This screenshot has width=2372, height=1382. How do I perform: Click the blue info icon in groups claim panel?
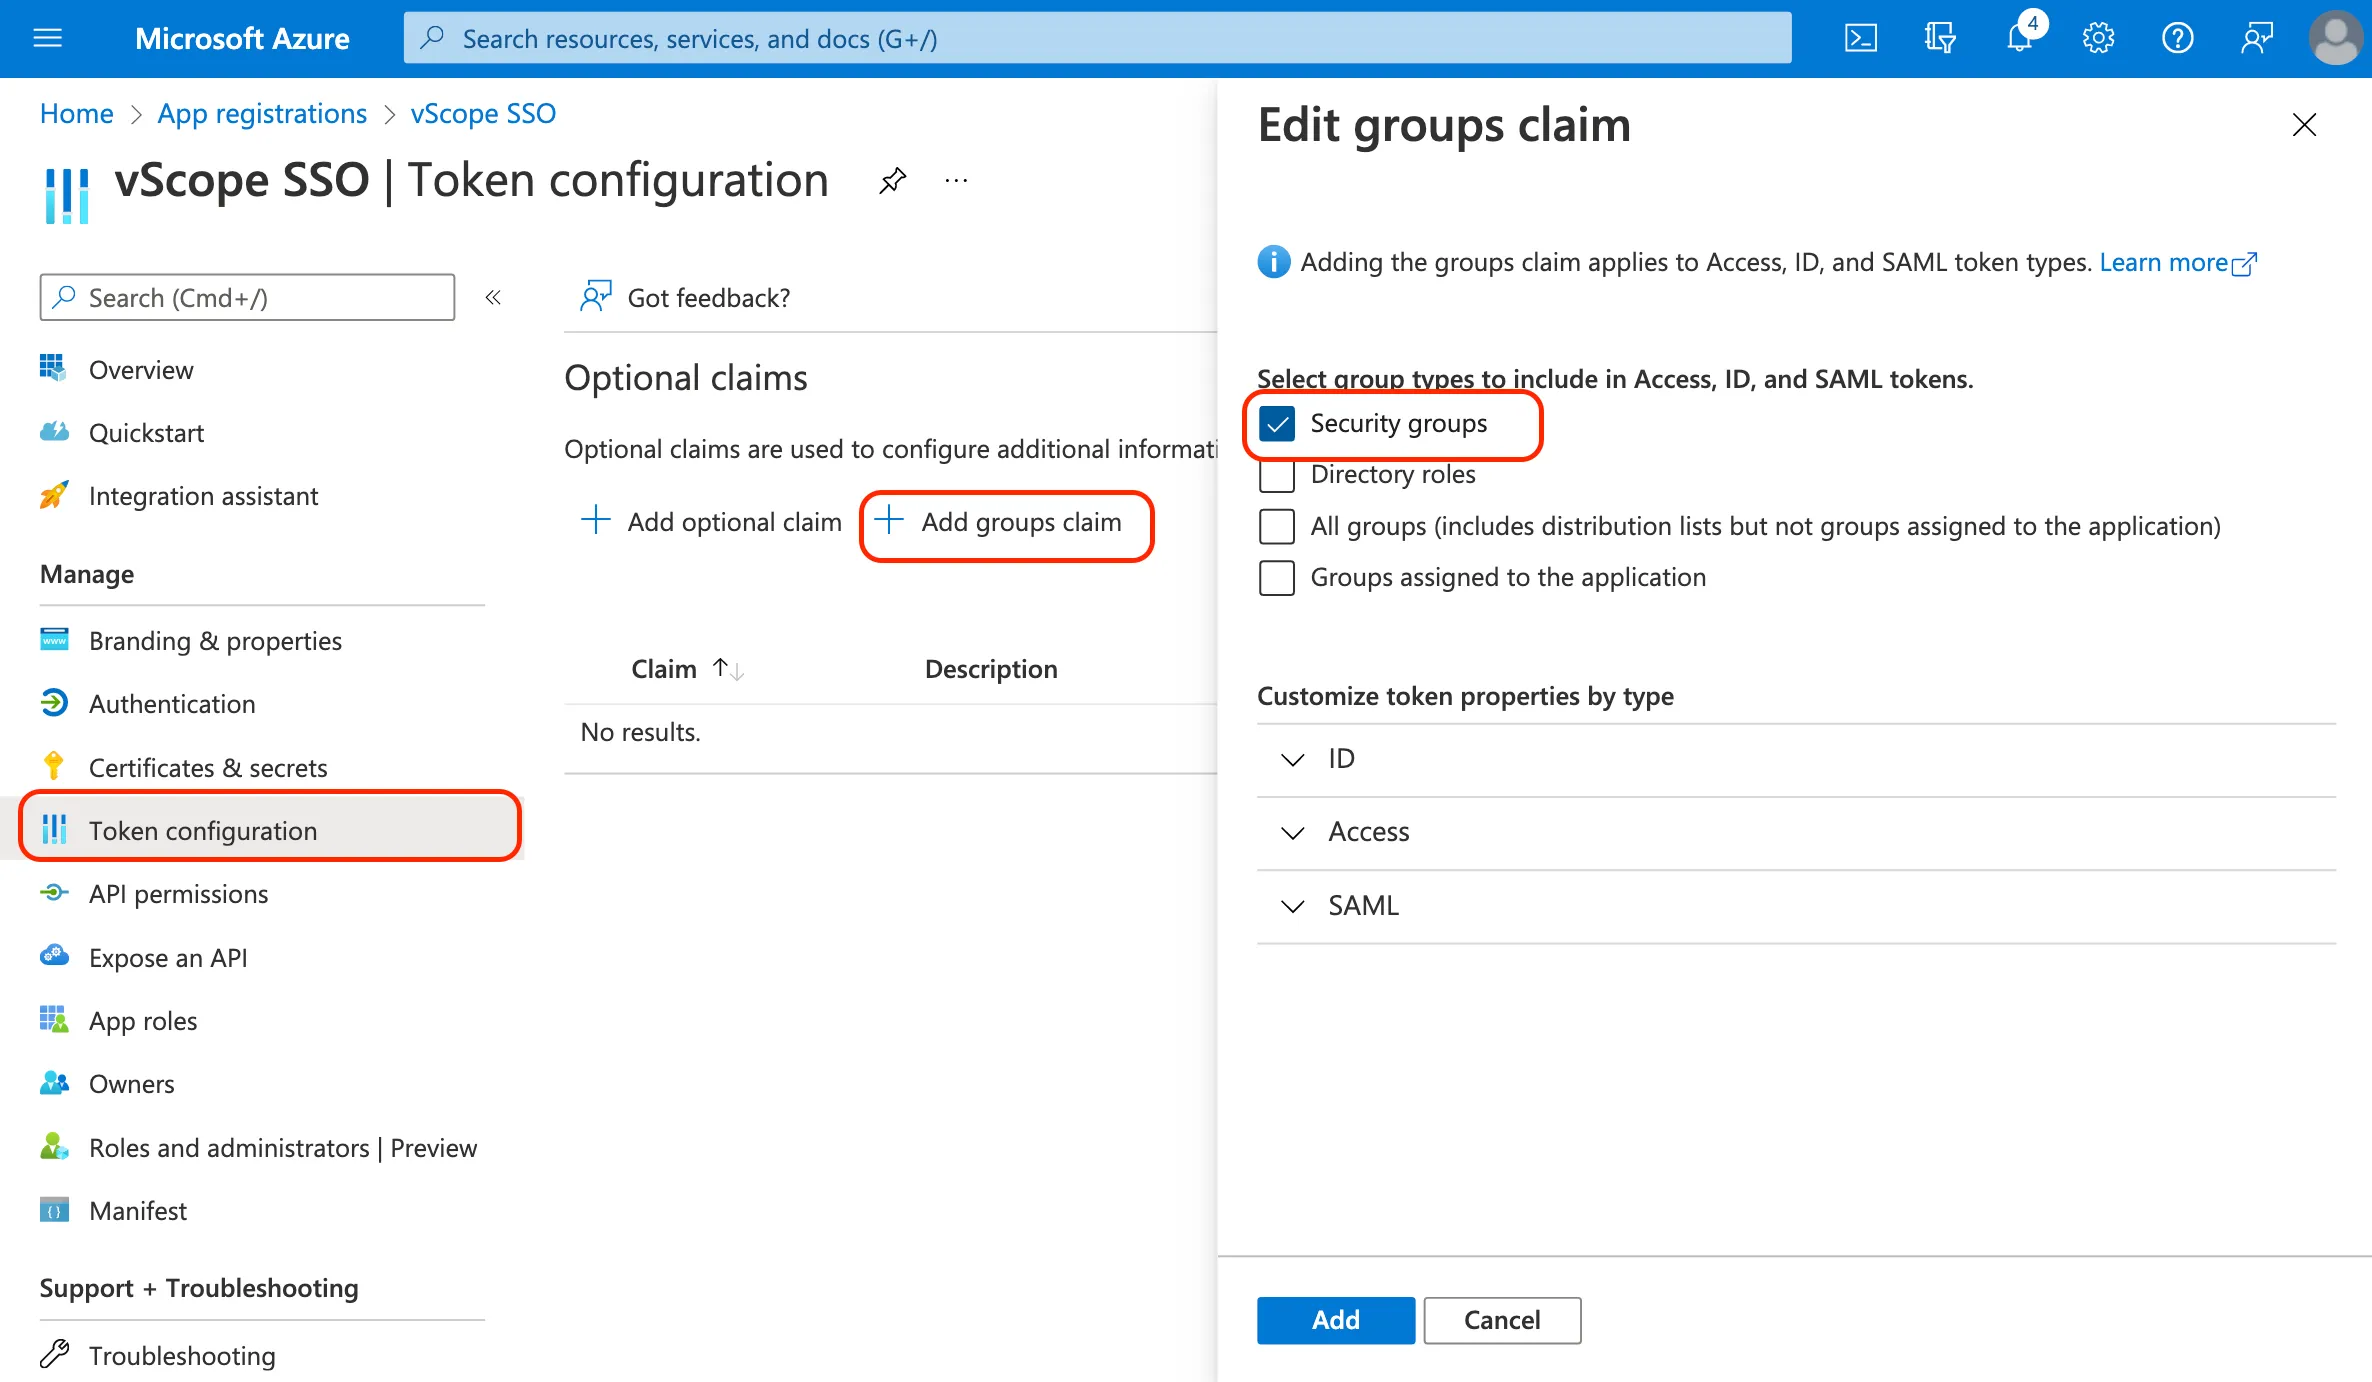point(1273,262)
